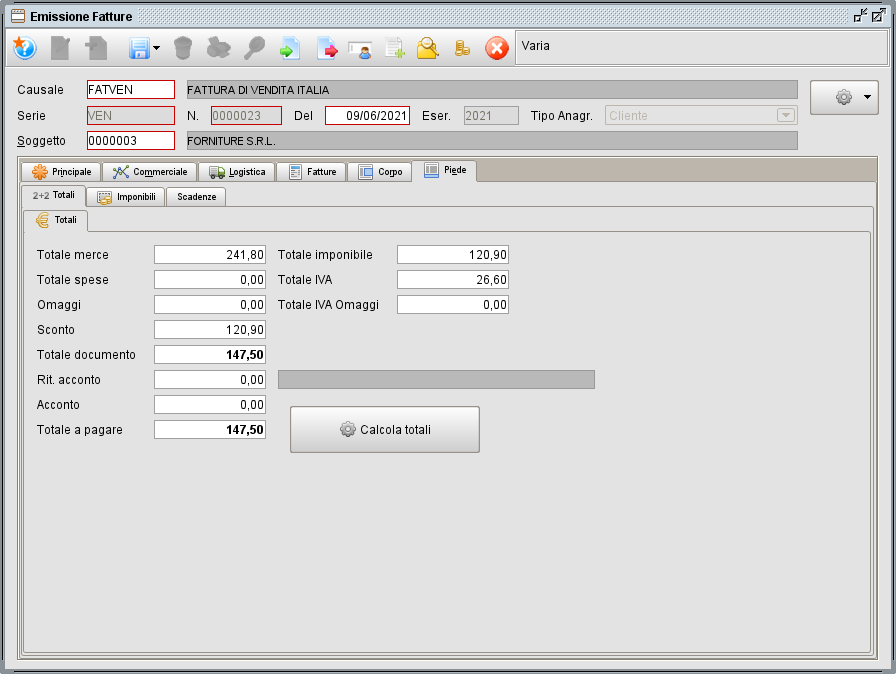
Task: Click the red arrow export icon
Action: (325, 48)
